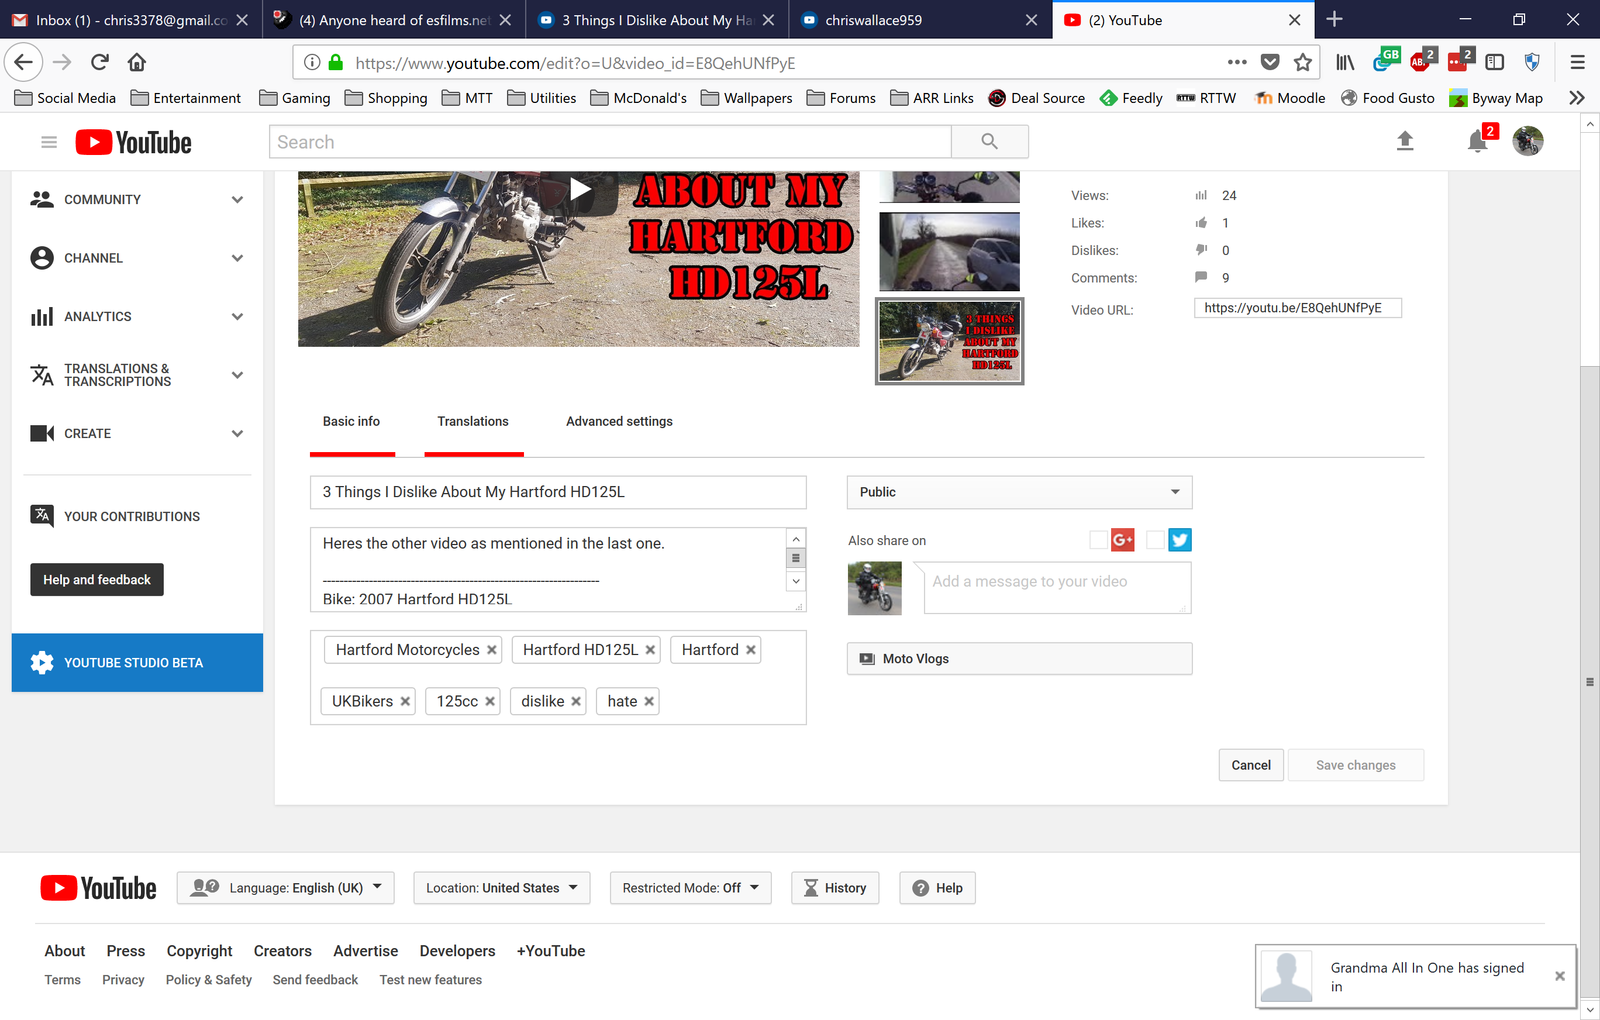Open the browser home page
Image resolution: width=1600 pixels, height=1020 pixels.
pos(137,62)
